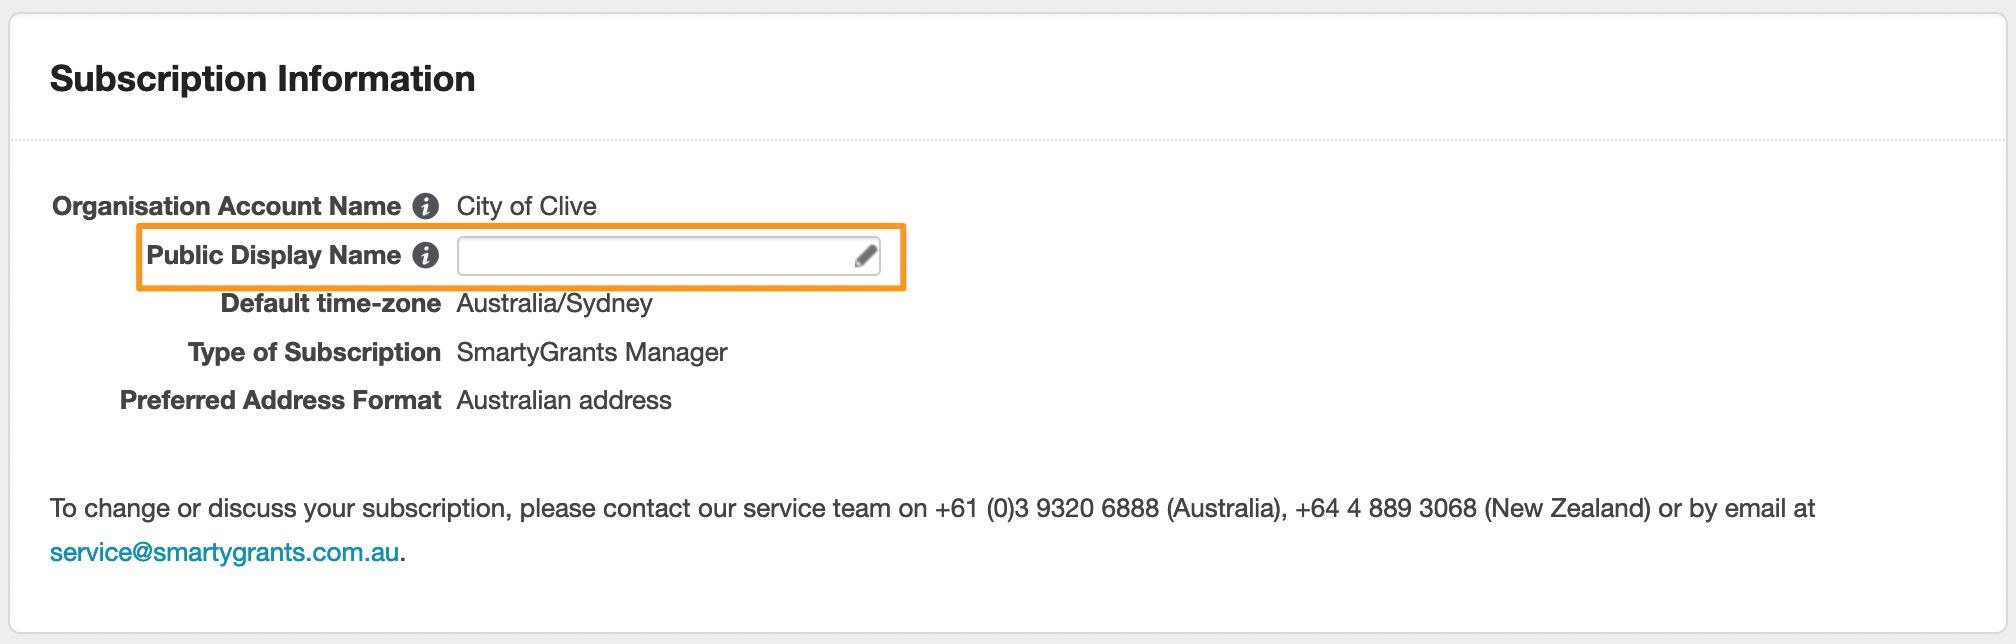Screen dimensions: 2016x644
Task: Click the Type of Subscription label
Action: [x=315, y=352]
